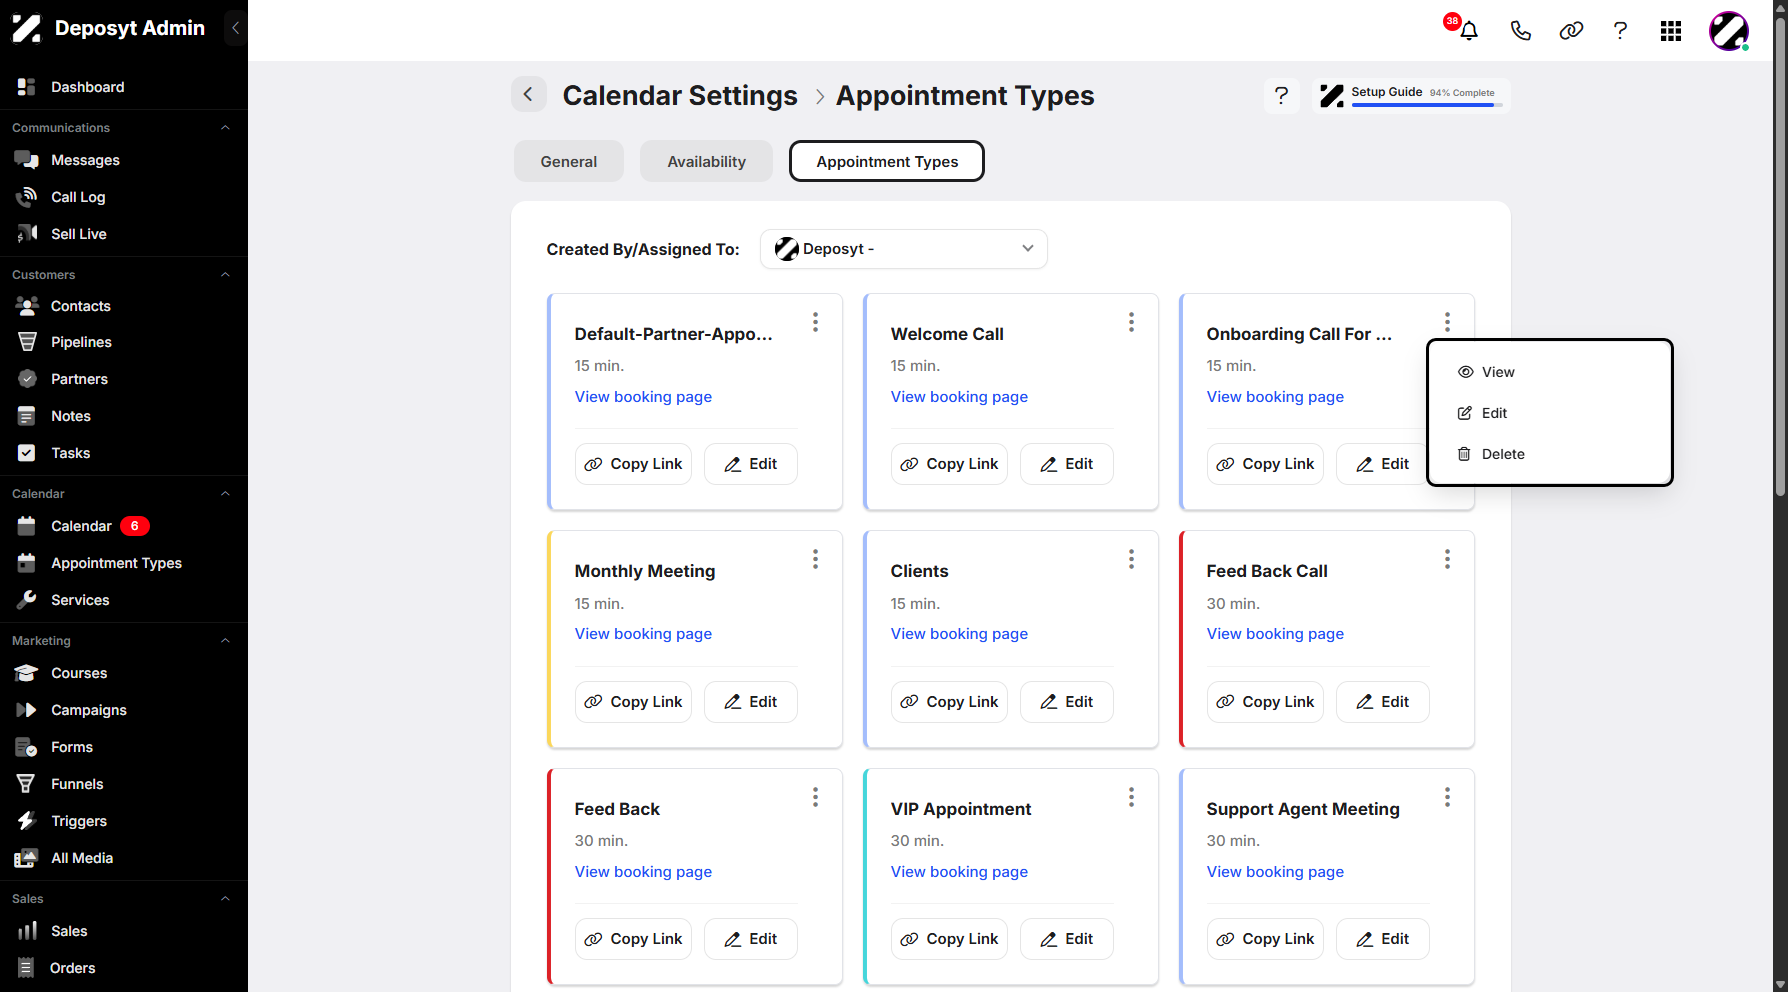Open three-dot menu on Welcome Call card
1788x992 pixels.
(x=1131, y=322)
